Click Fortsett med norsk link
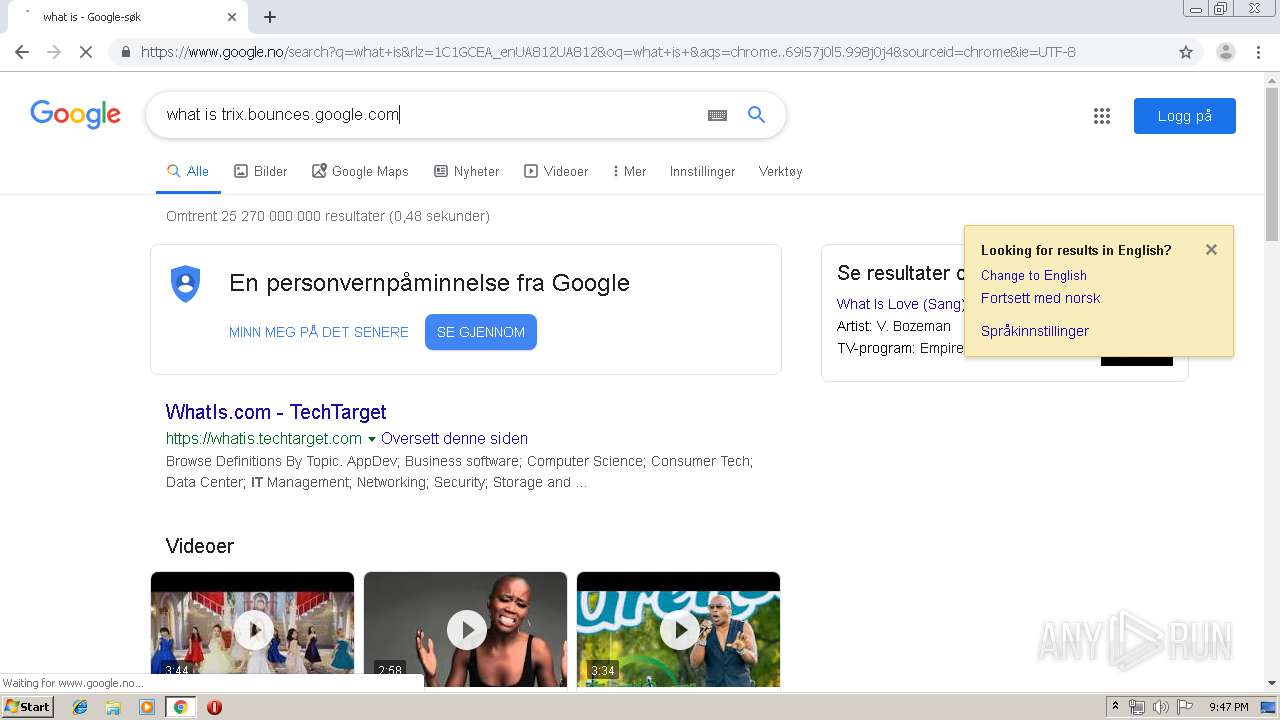The image size is (1280, 720). tap(1040, 298)
